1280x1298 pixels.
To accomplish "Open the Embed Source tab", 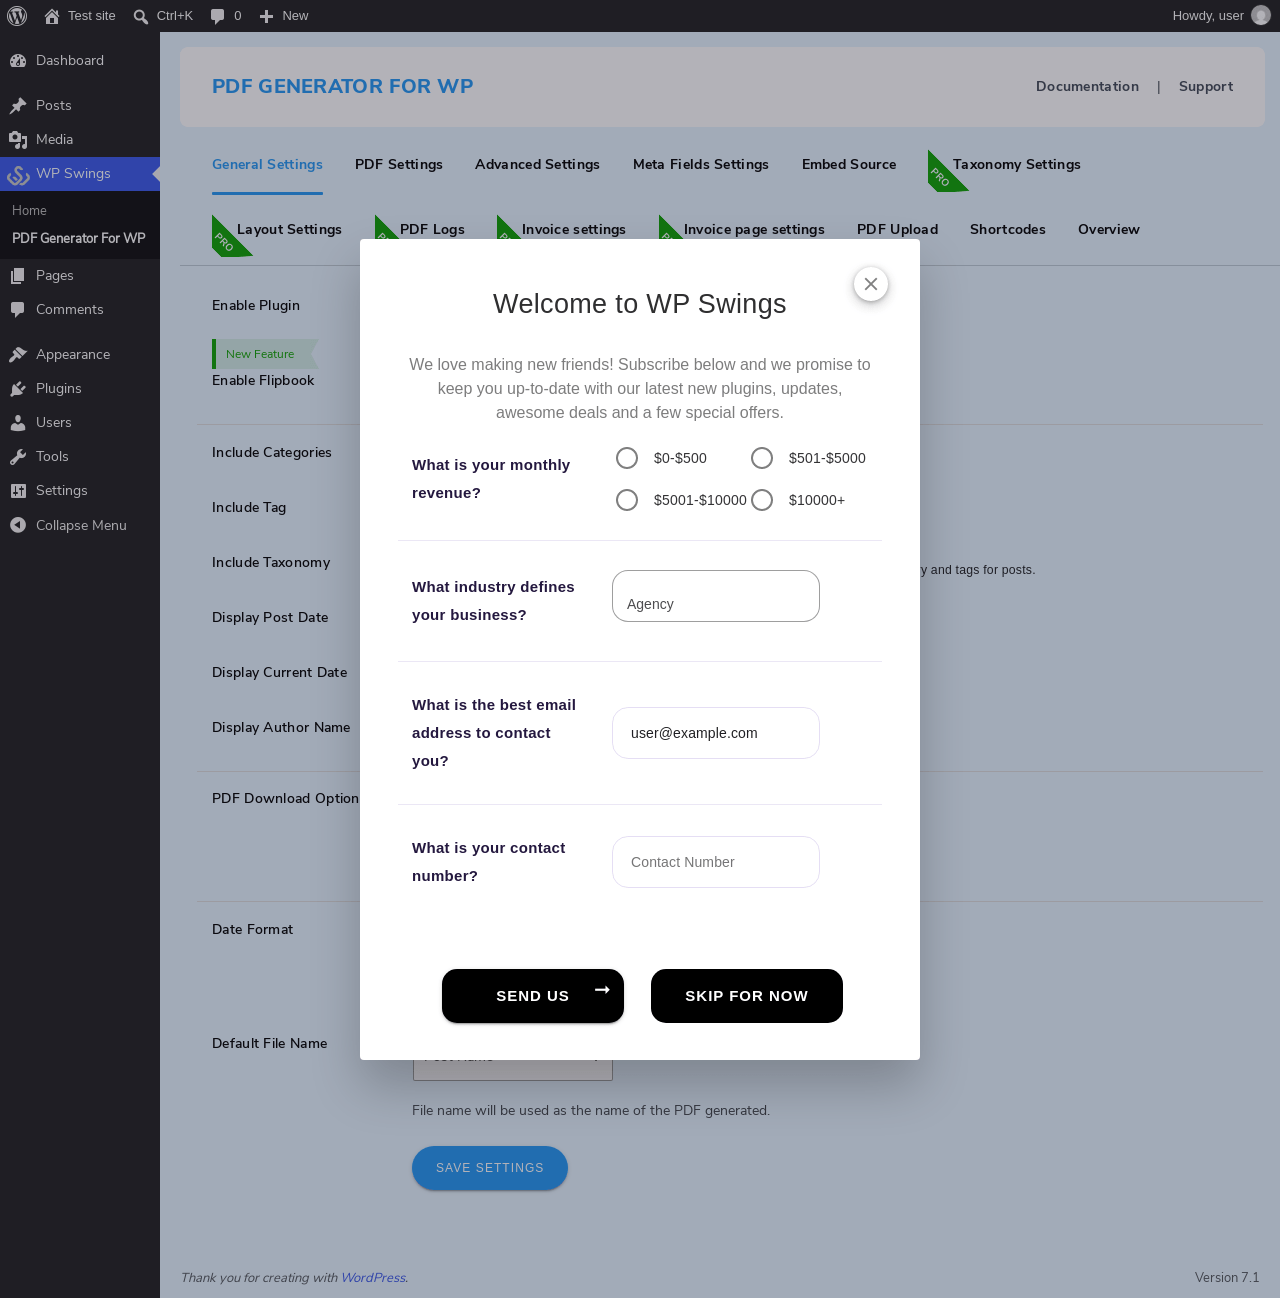I will (x=849, y=165).
